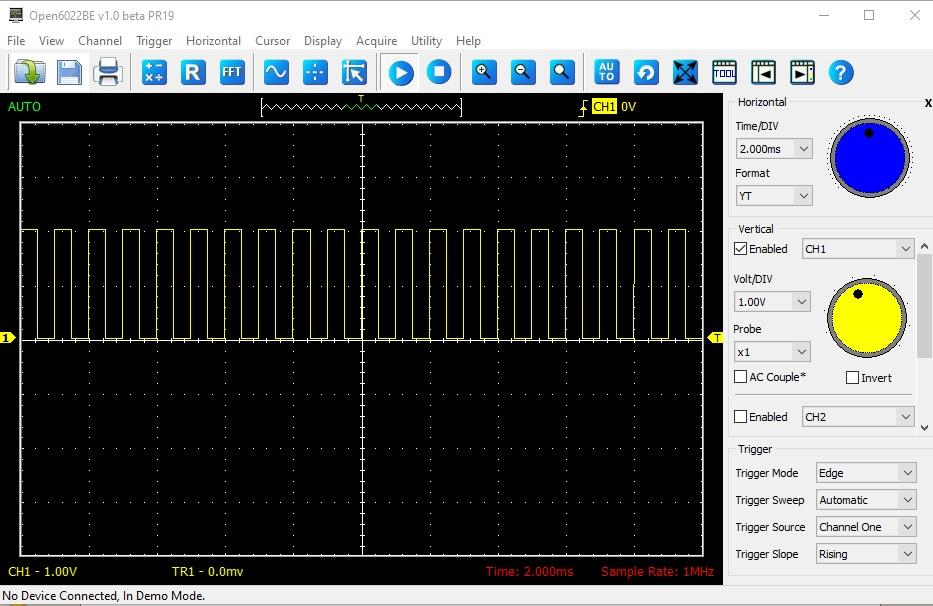Click the FFT toolbar icon
The image size is (933, 606).
[232, 72]
